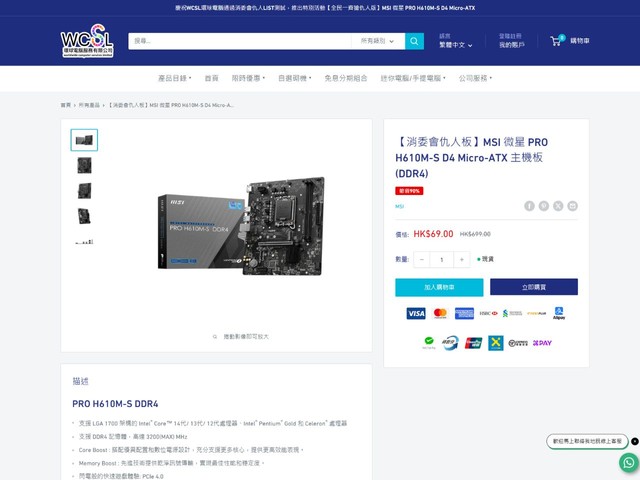Click the online support chat bubble text
Screen dimensions: 640x480
coord(587,441)
